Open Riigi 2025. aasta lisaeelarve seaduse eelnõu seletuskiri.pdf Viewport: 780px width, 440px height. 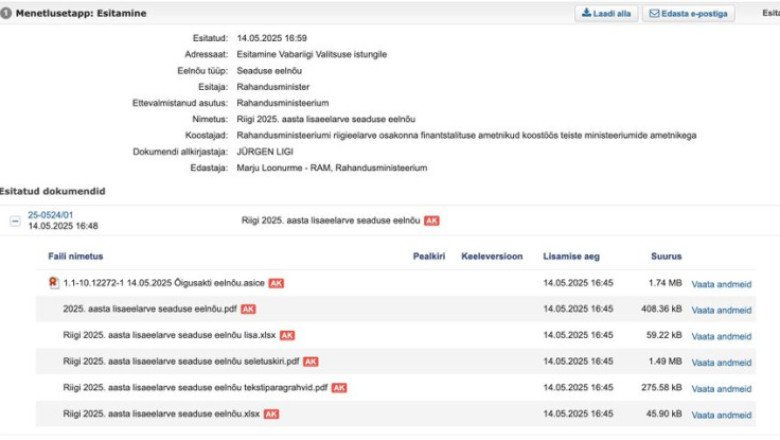[x=180, y=361]
